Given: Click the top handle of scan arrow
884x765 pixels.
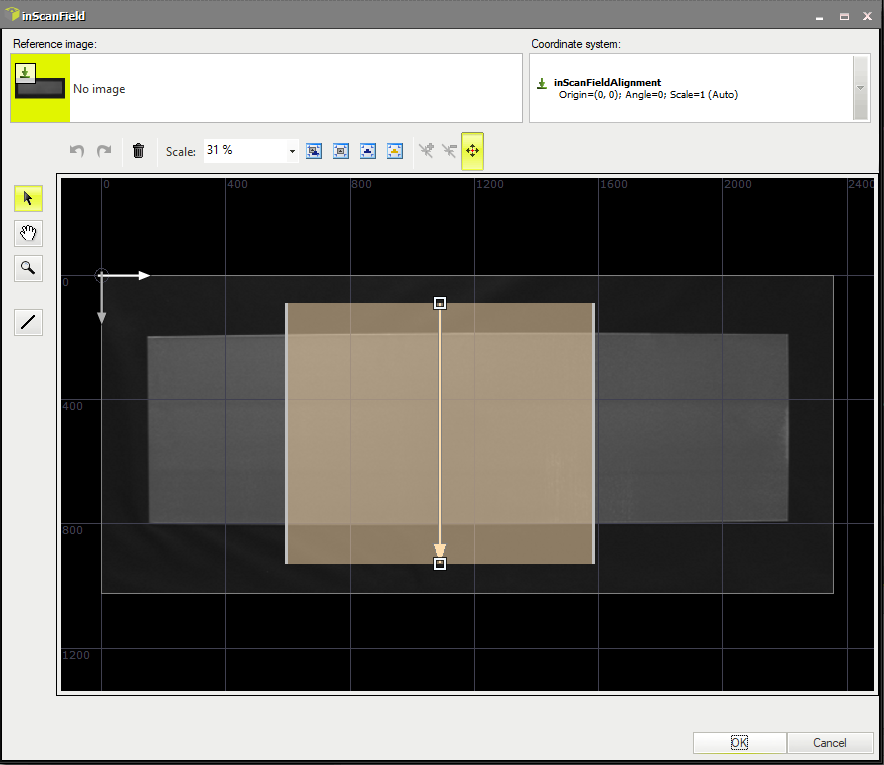Looking at the screenshot, I should click(440, 303).
